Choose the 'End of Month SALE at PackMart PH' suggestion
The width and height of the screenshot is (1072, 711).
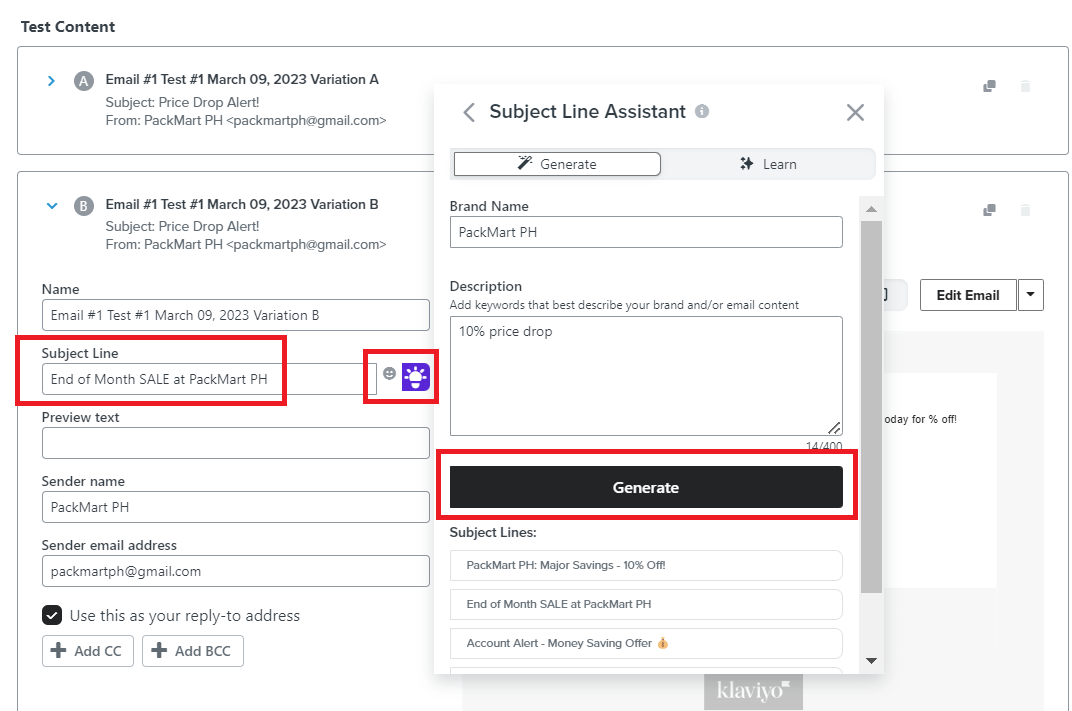tap(646, 604)
